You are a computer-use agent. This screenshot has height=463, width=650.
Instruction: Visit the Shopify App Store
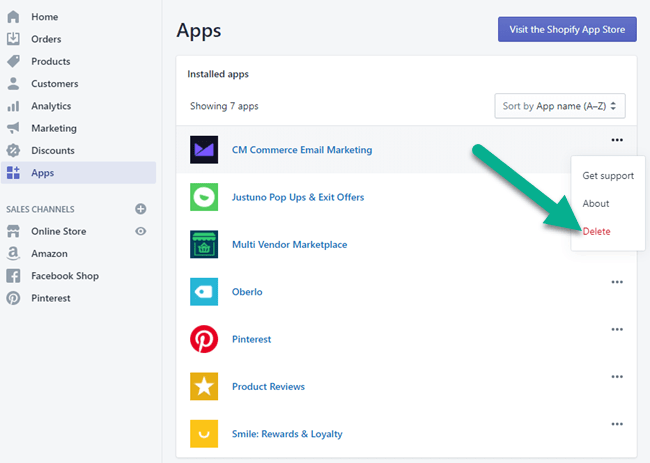pos(567,29)
